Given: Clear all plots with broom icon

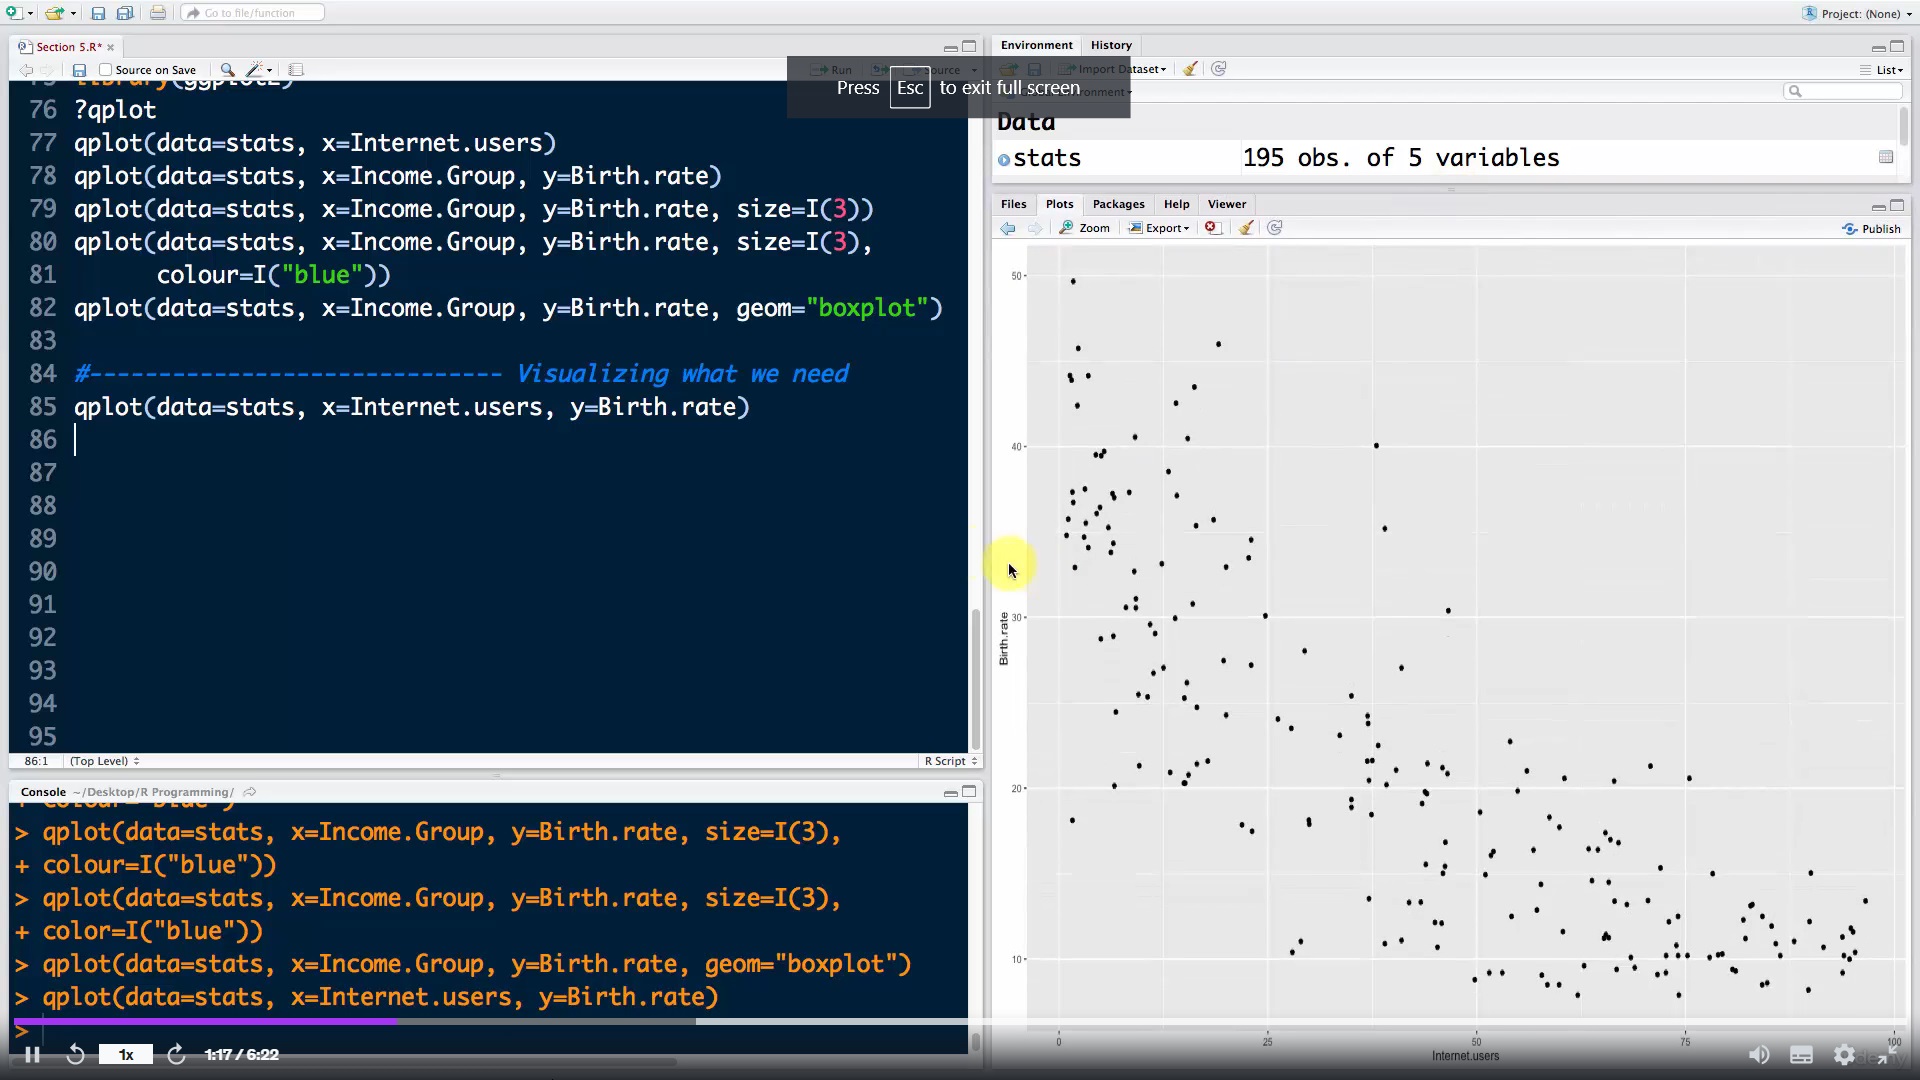Looking at the screenshot, I should 1246,228.
